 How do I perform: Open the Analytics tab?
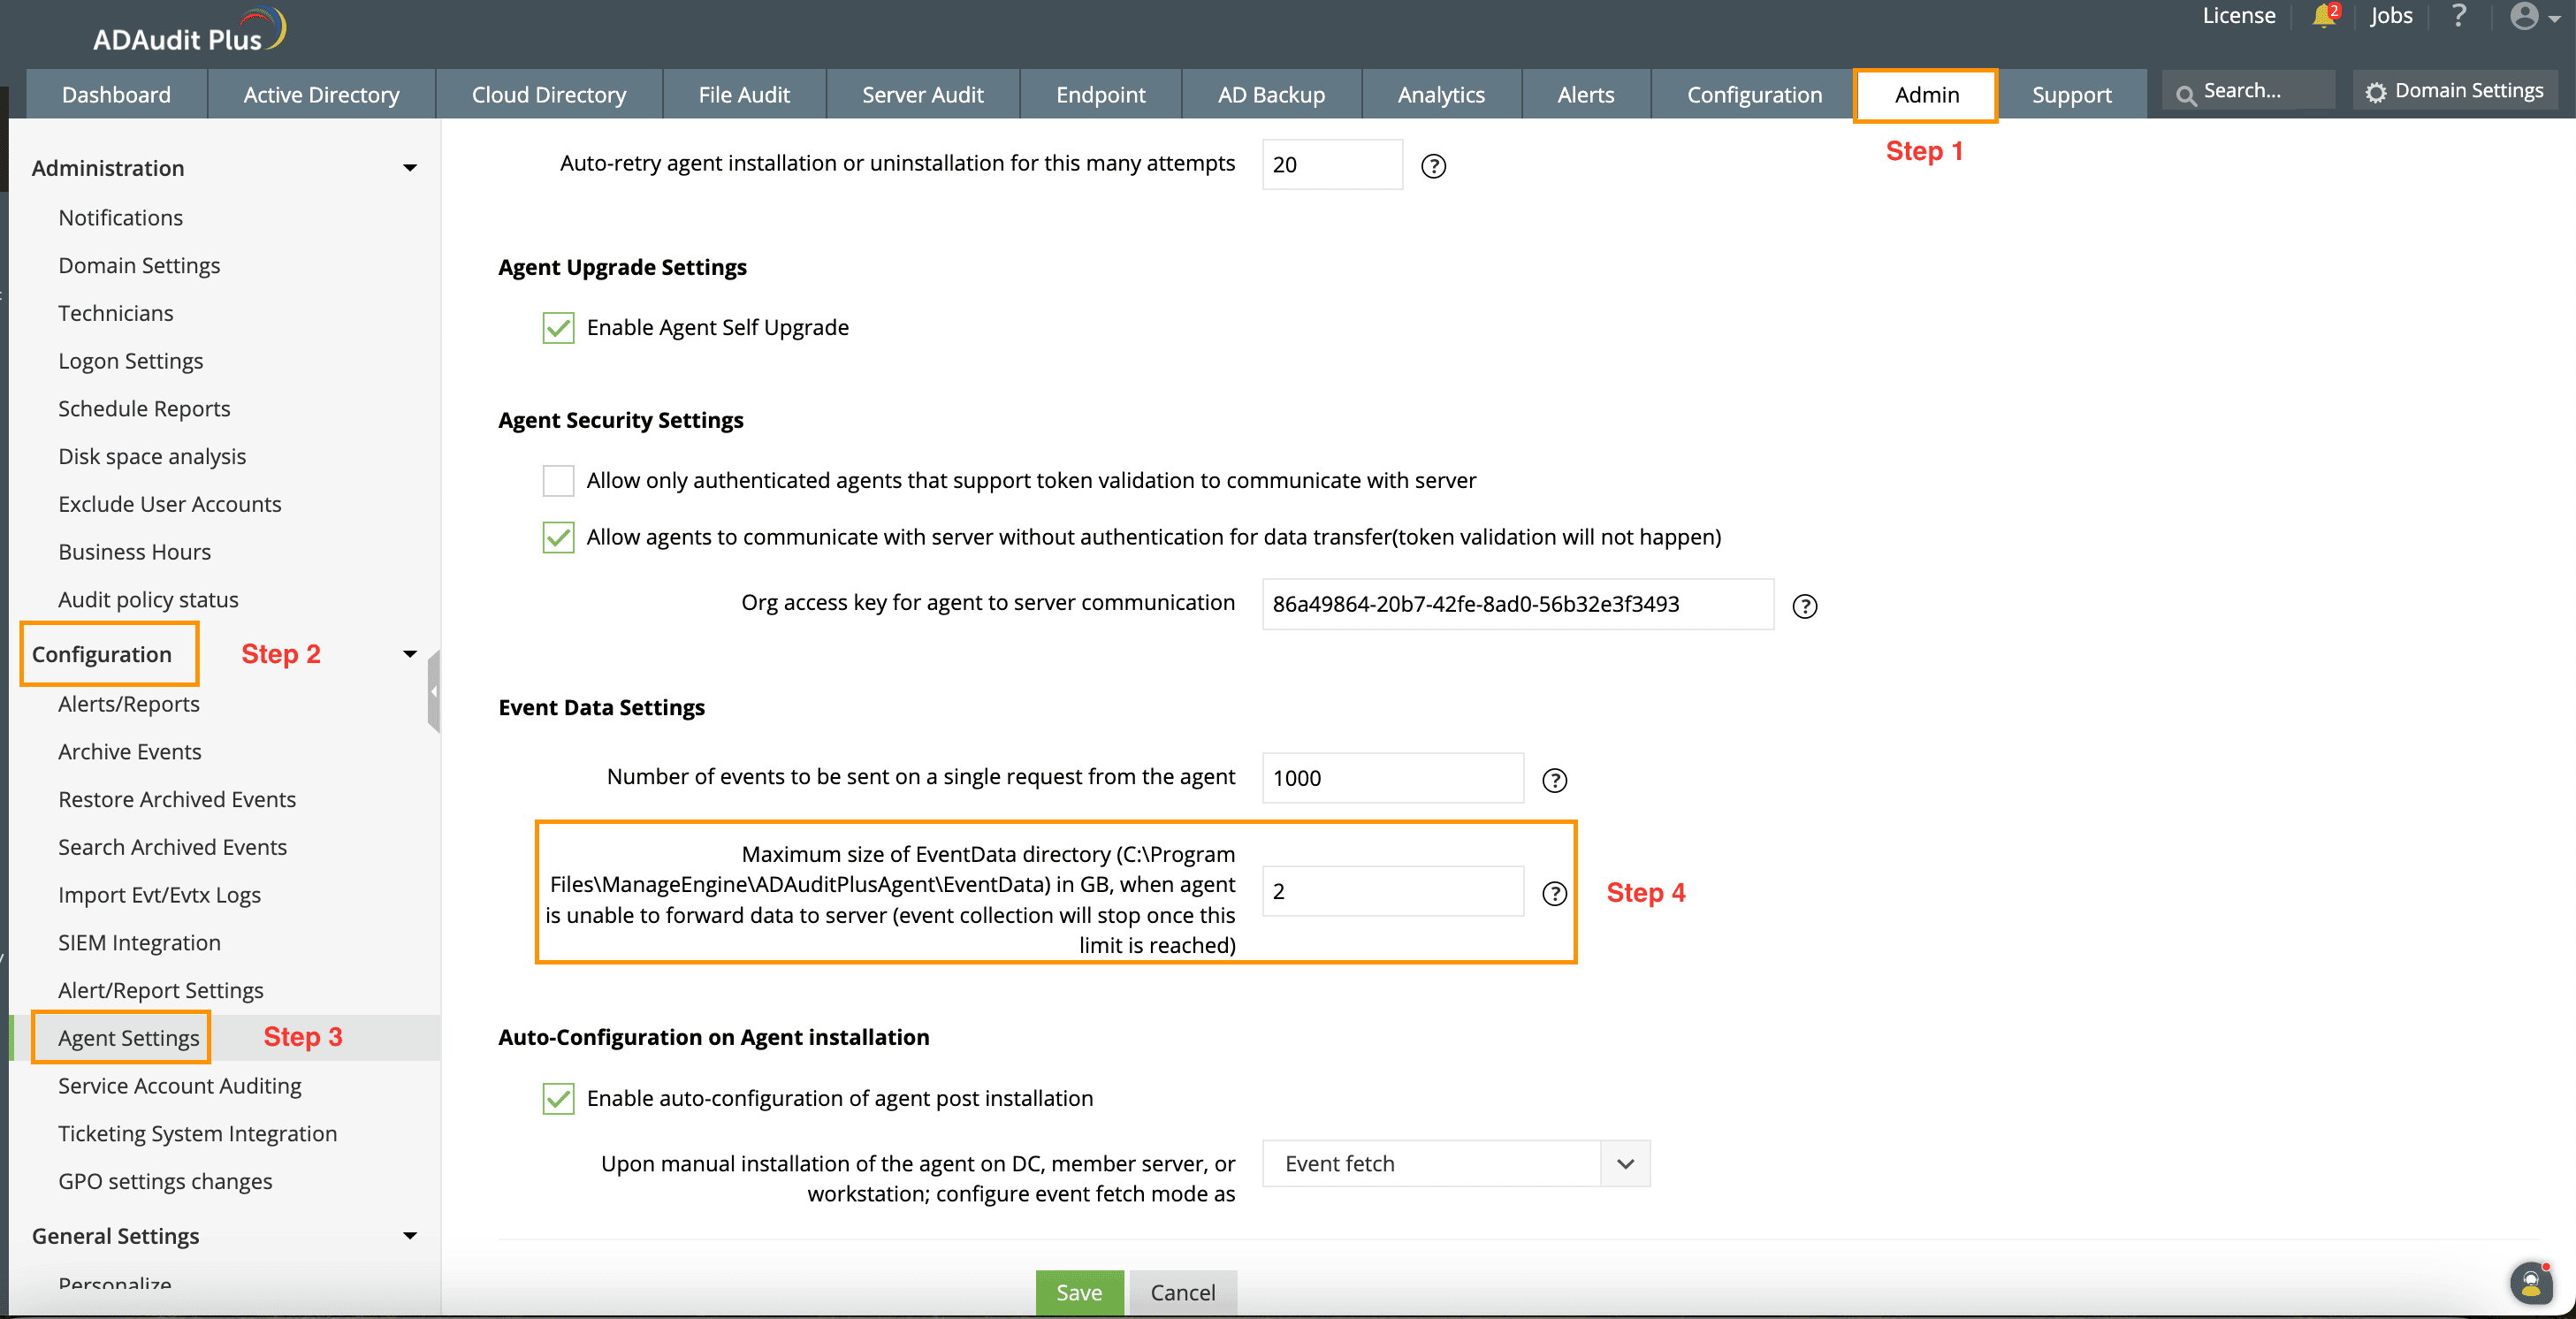click(1440, 95)
